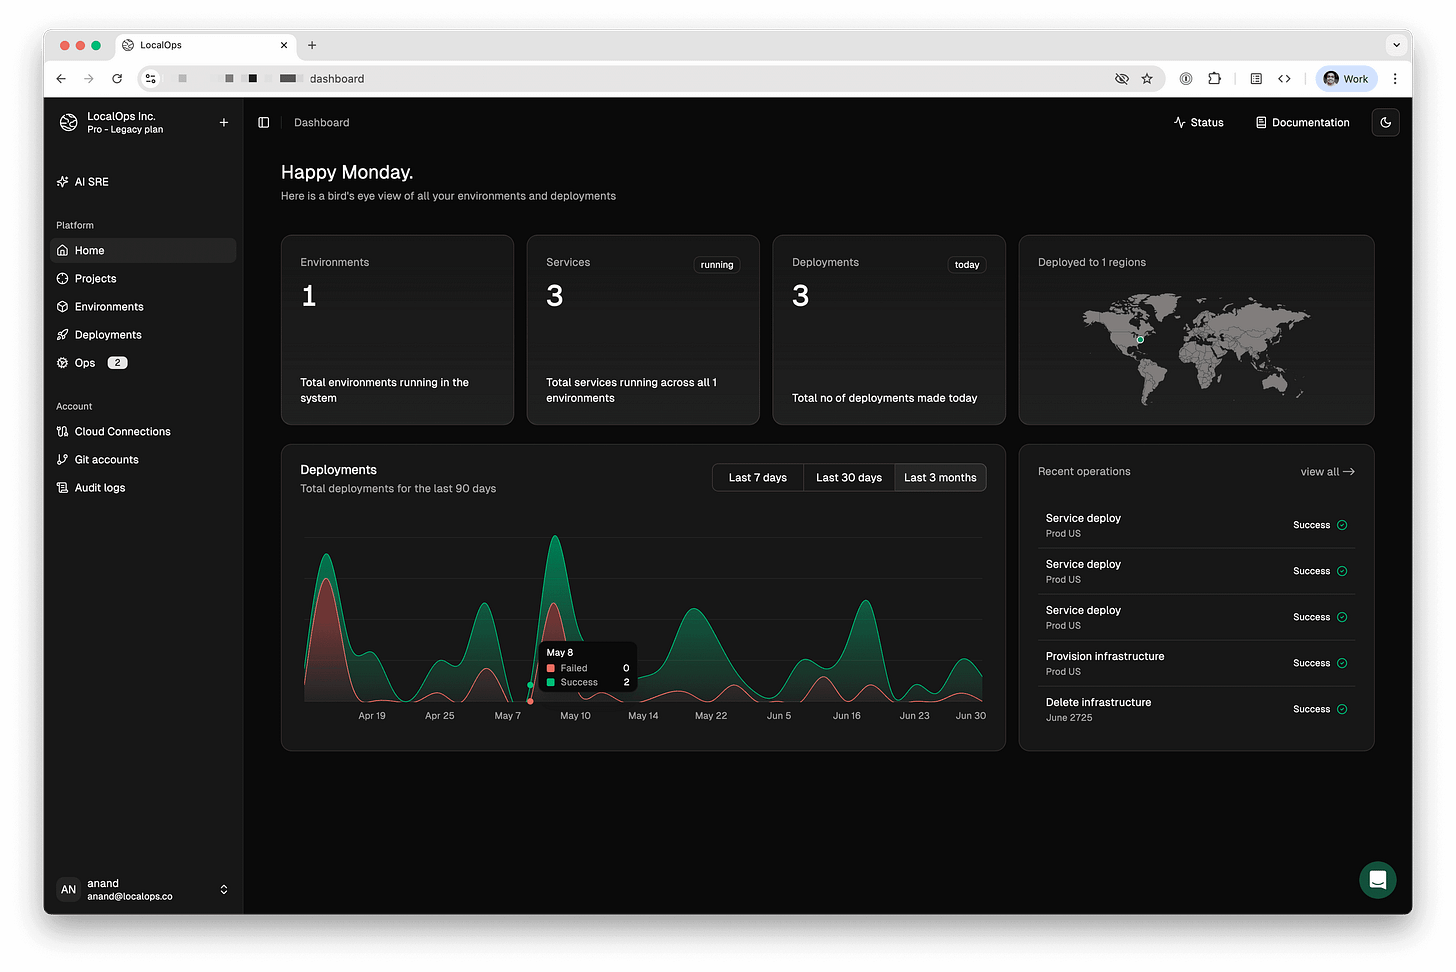Click the address bar URL field
1456x972 pixels.
point(650,79)
